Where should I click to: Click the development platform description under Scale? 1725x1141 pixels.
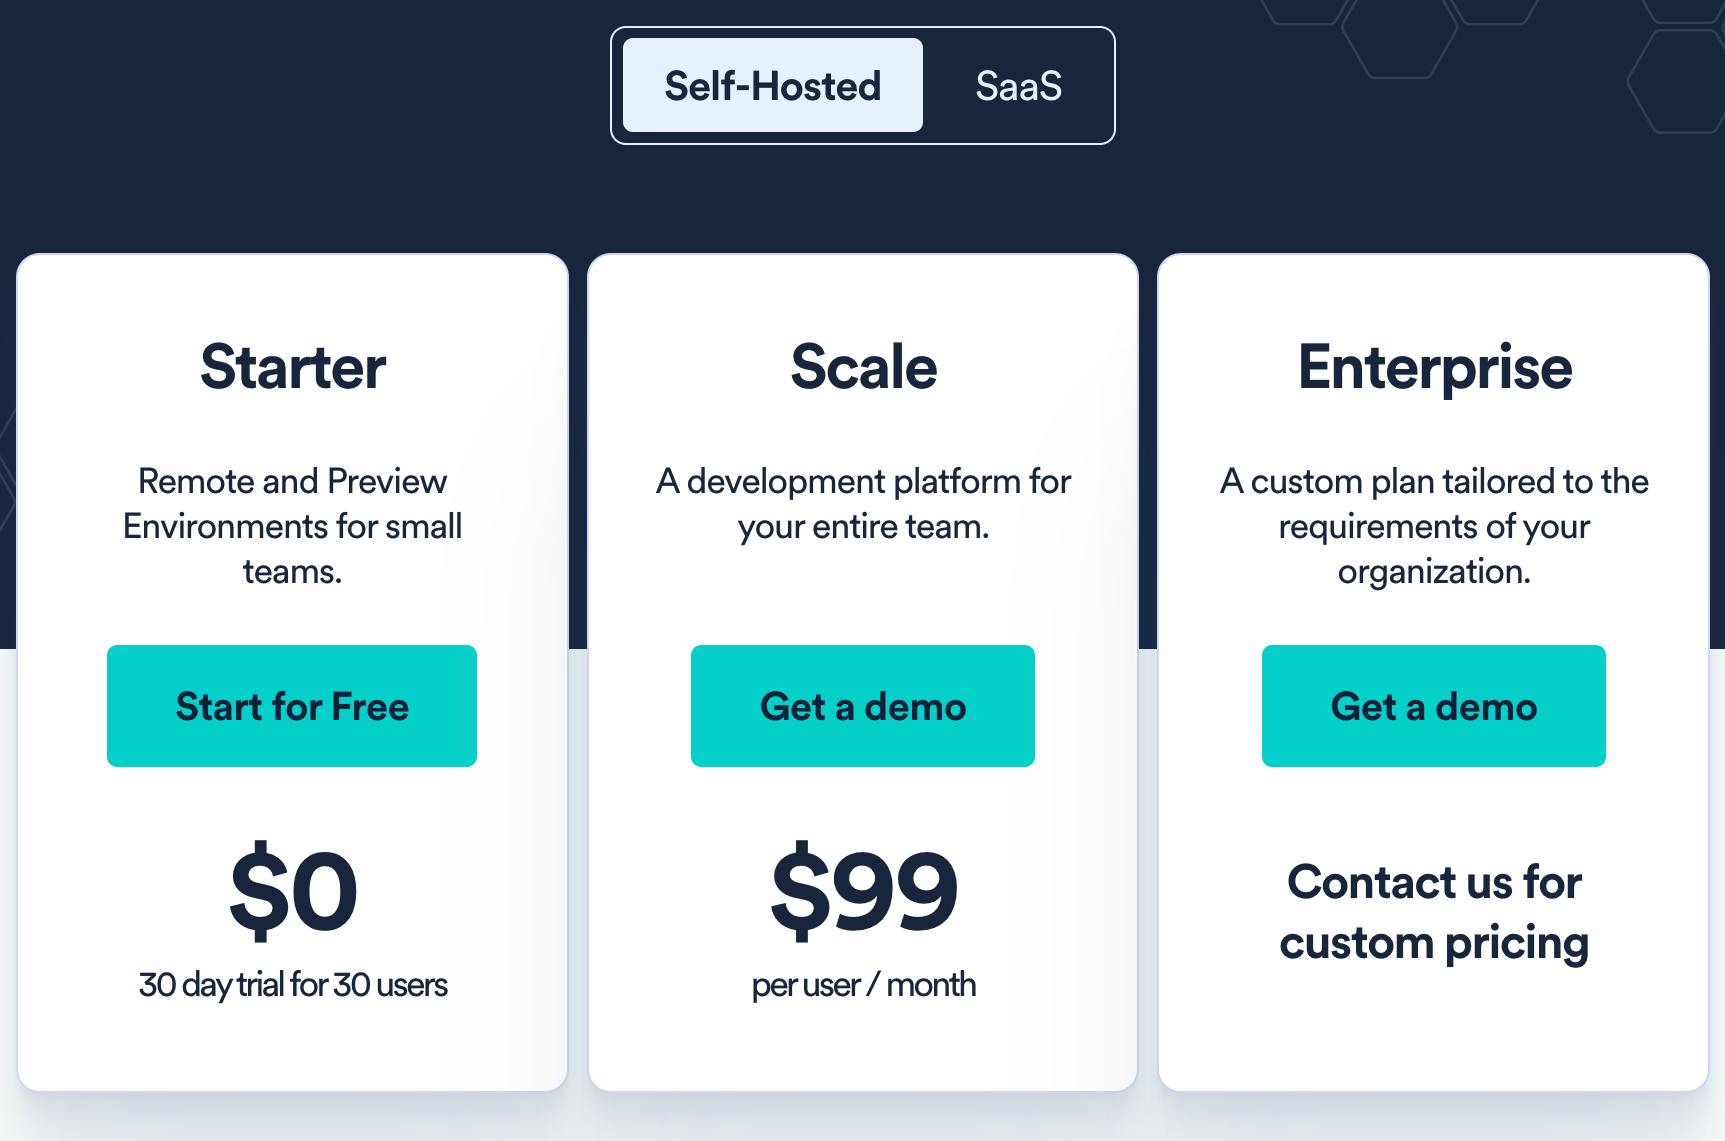point(863,504)
